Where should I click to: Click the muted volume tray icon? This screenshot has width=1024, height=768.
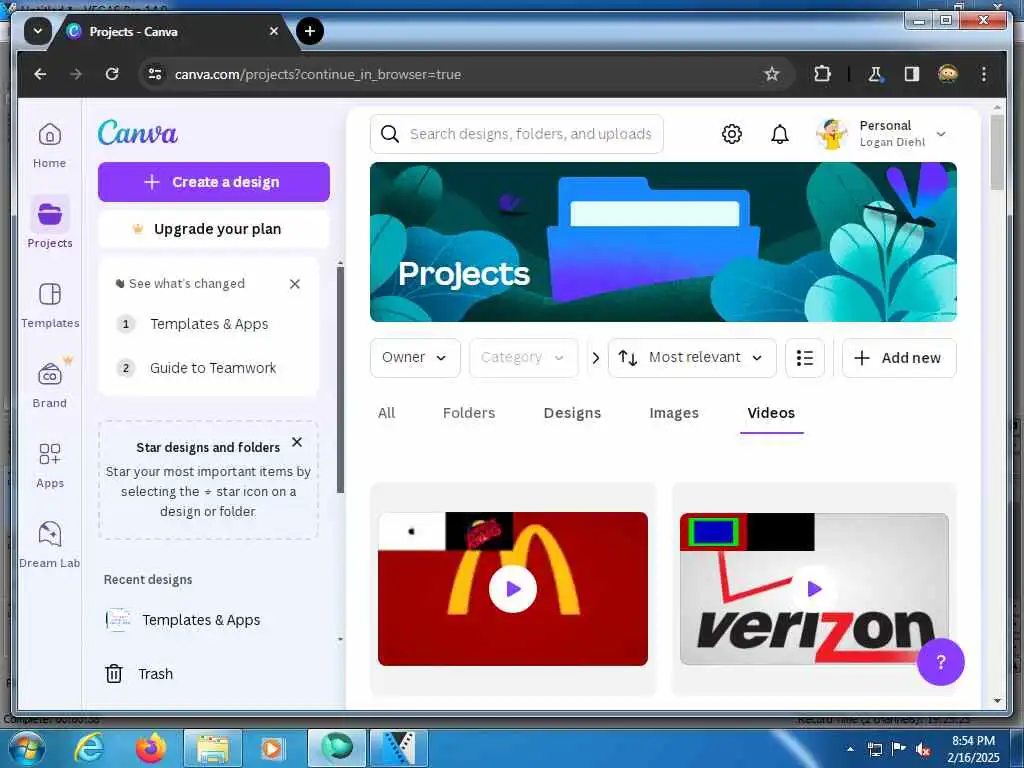923,749
